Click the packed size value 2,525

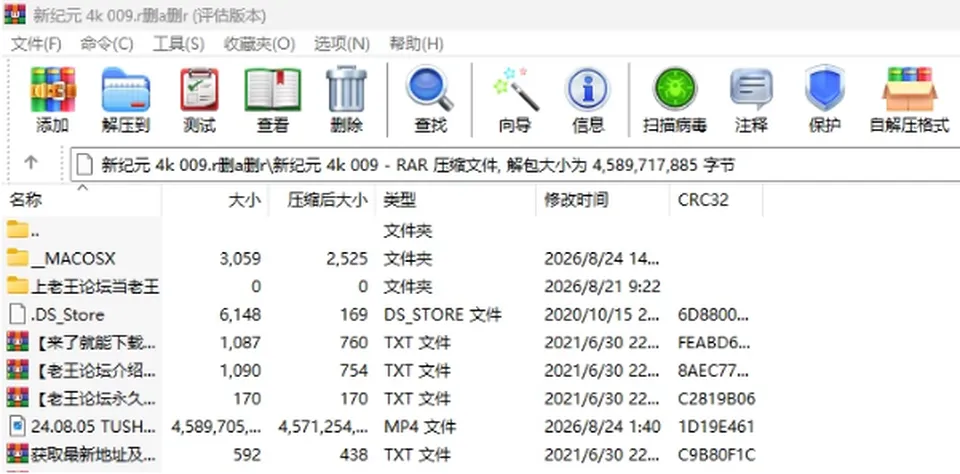pos(347,258)
